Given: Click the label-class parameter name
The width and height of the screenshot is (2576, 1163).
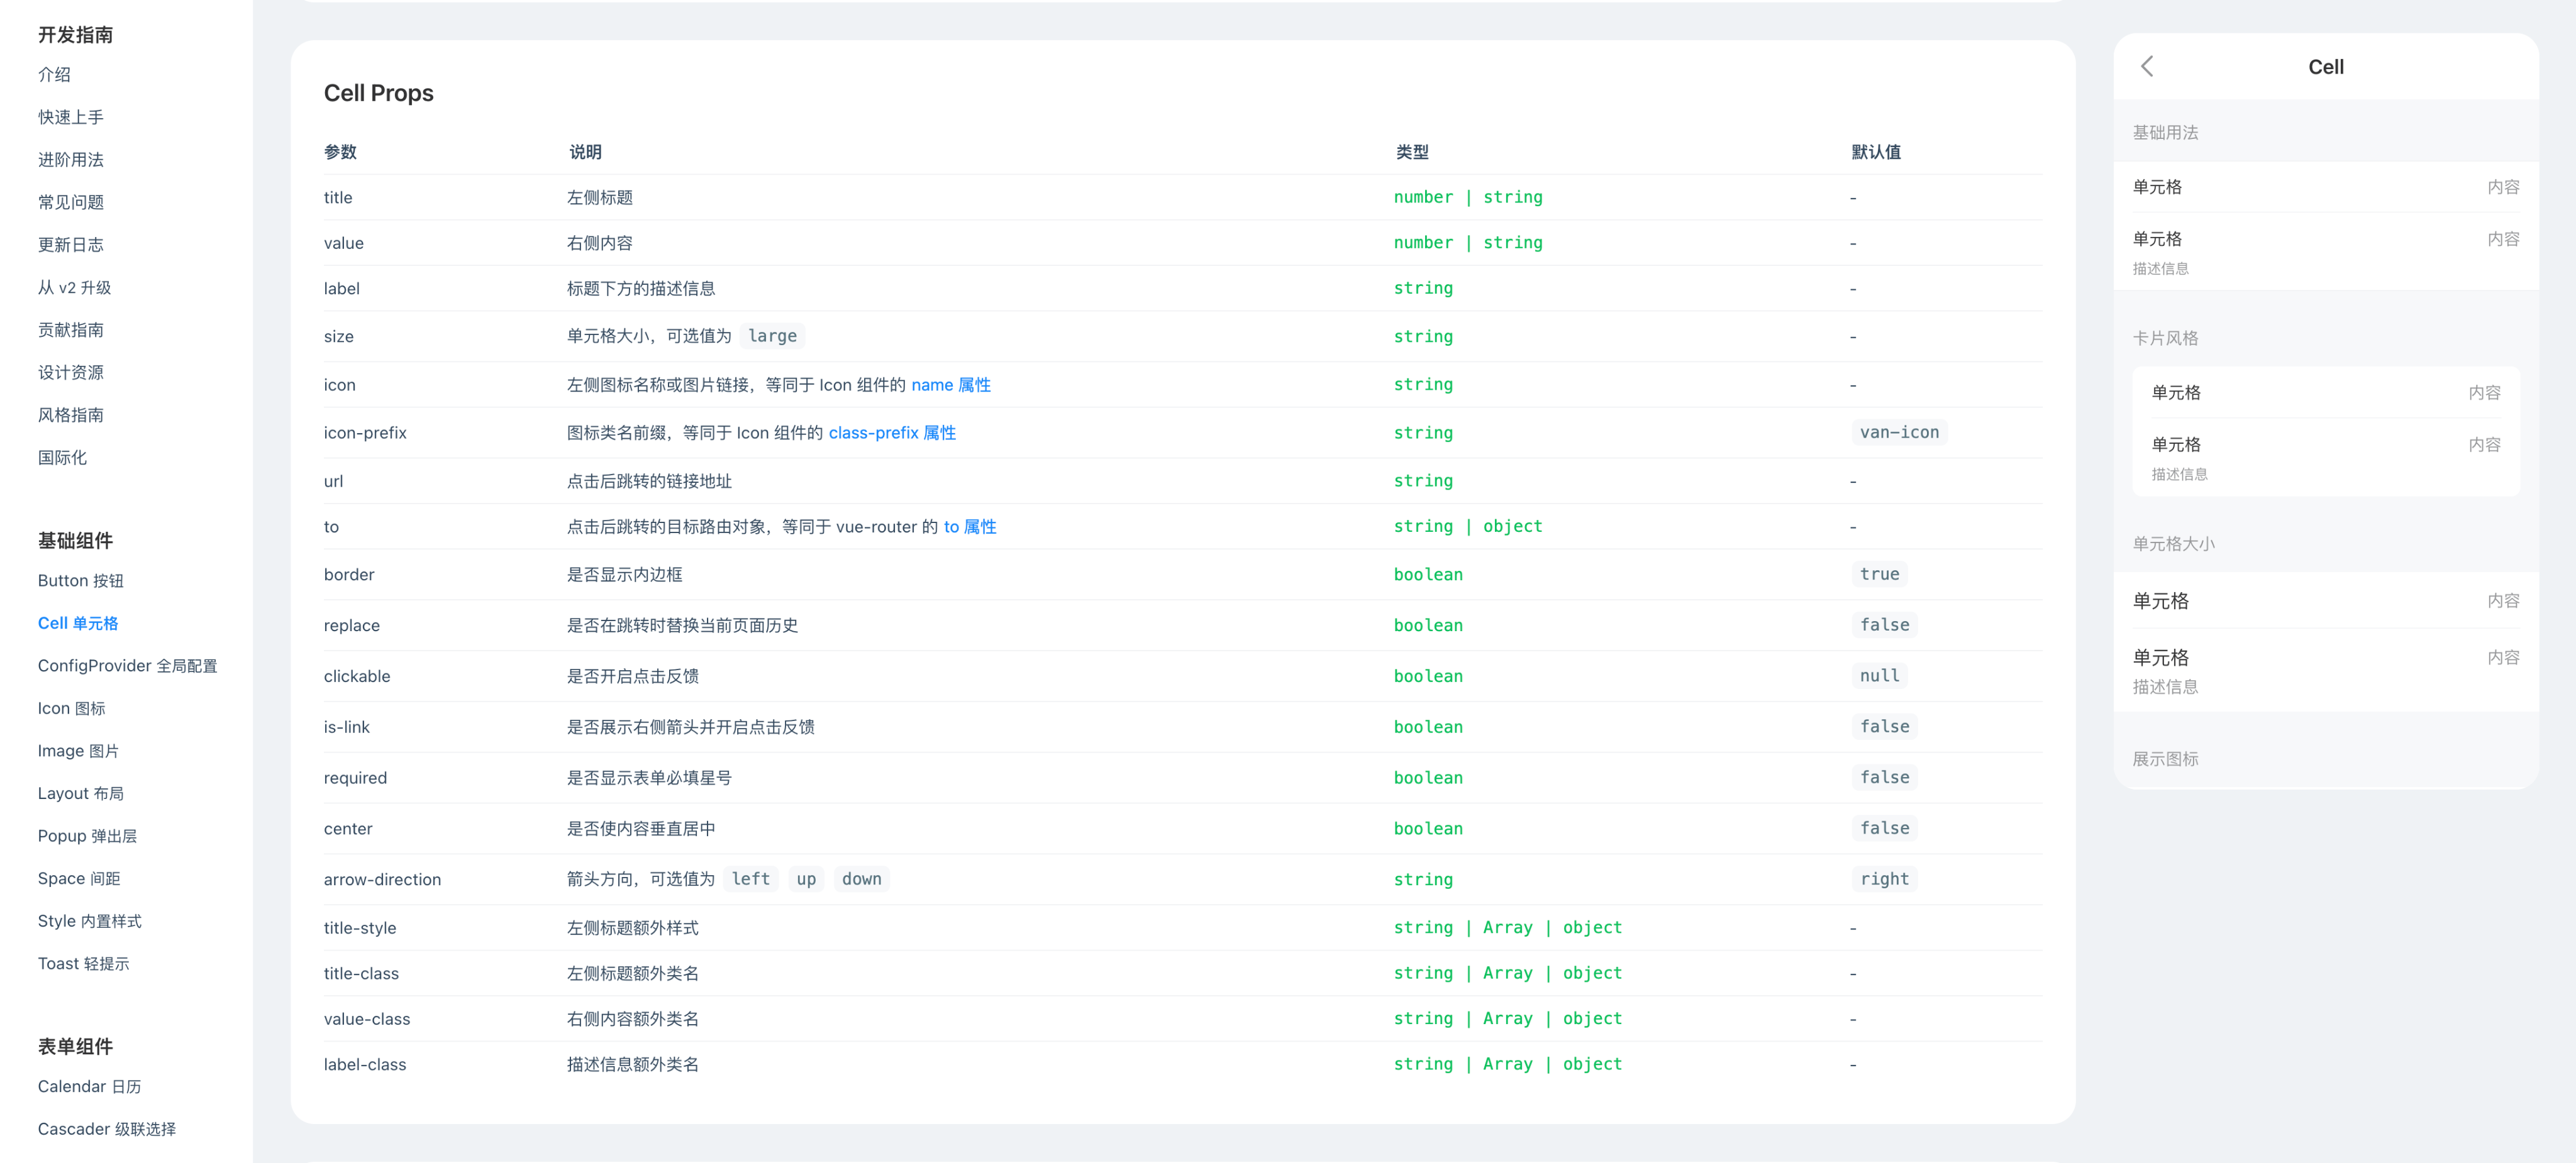Looking at the screenshot, I should click(x=364, y=1065).
